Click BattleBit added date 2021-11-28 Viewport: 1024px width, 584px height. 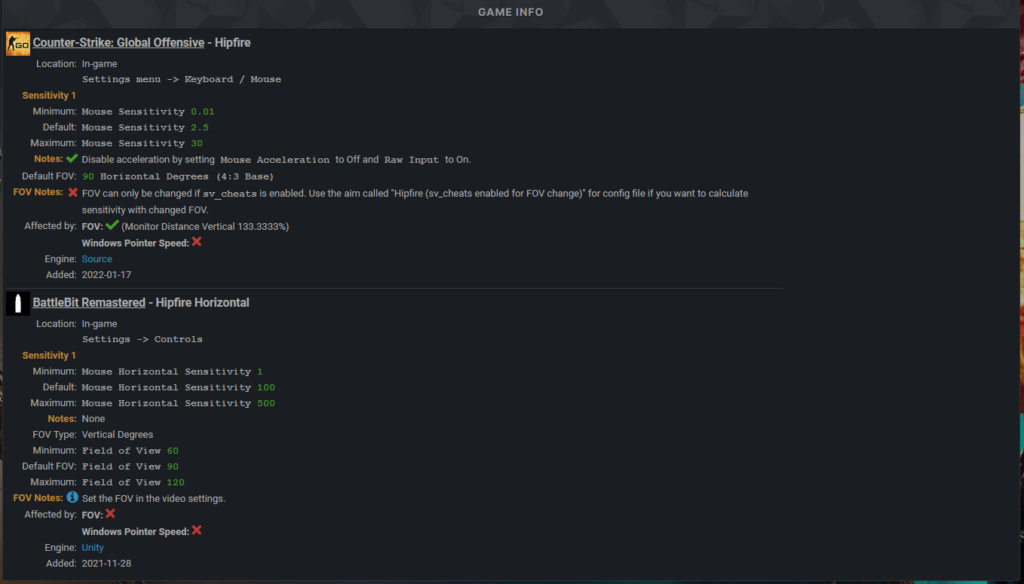[106, 563]
